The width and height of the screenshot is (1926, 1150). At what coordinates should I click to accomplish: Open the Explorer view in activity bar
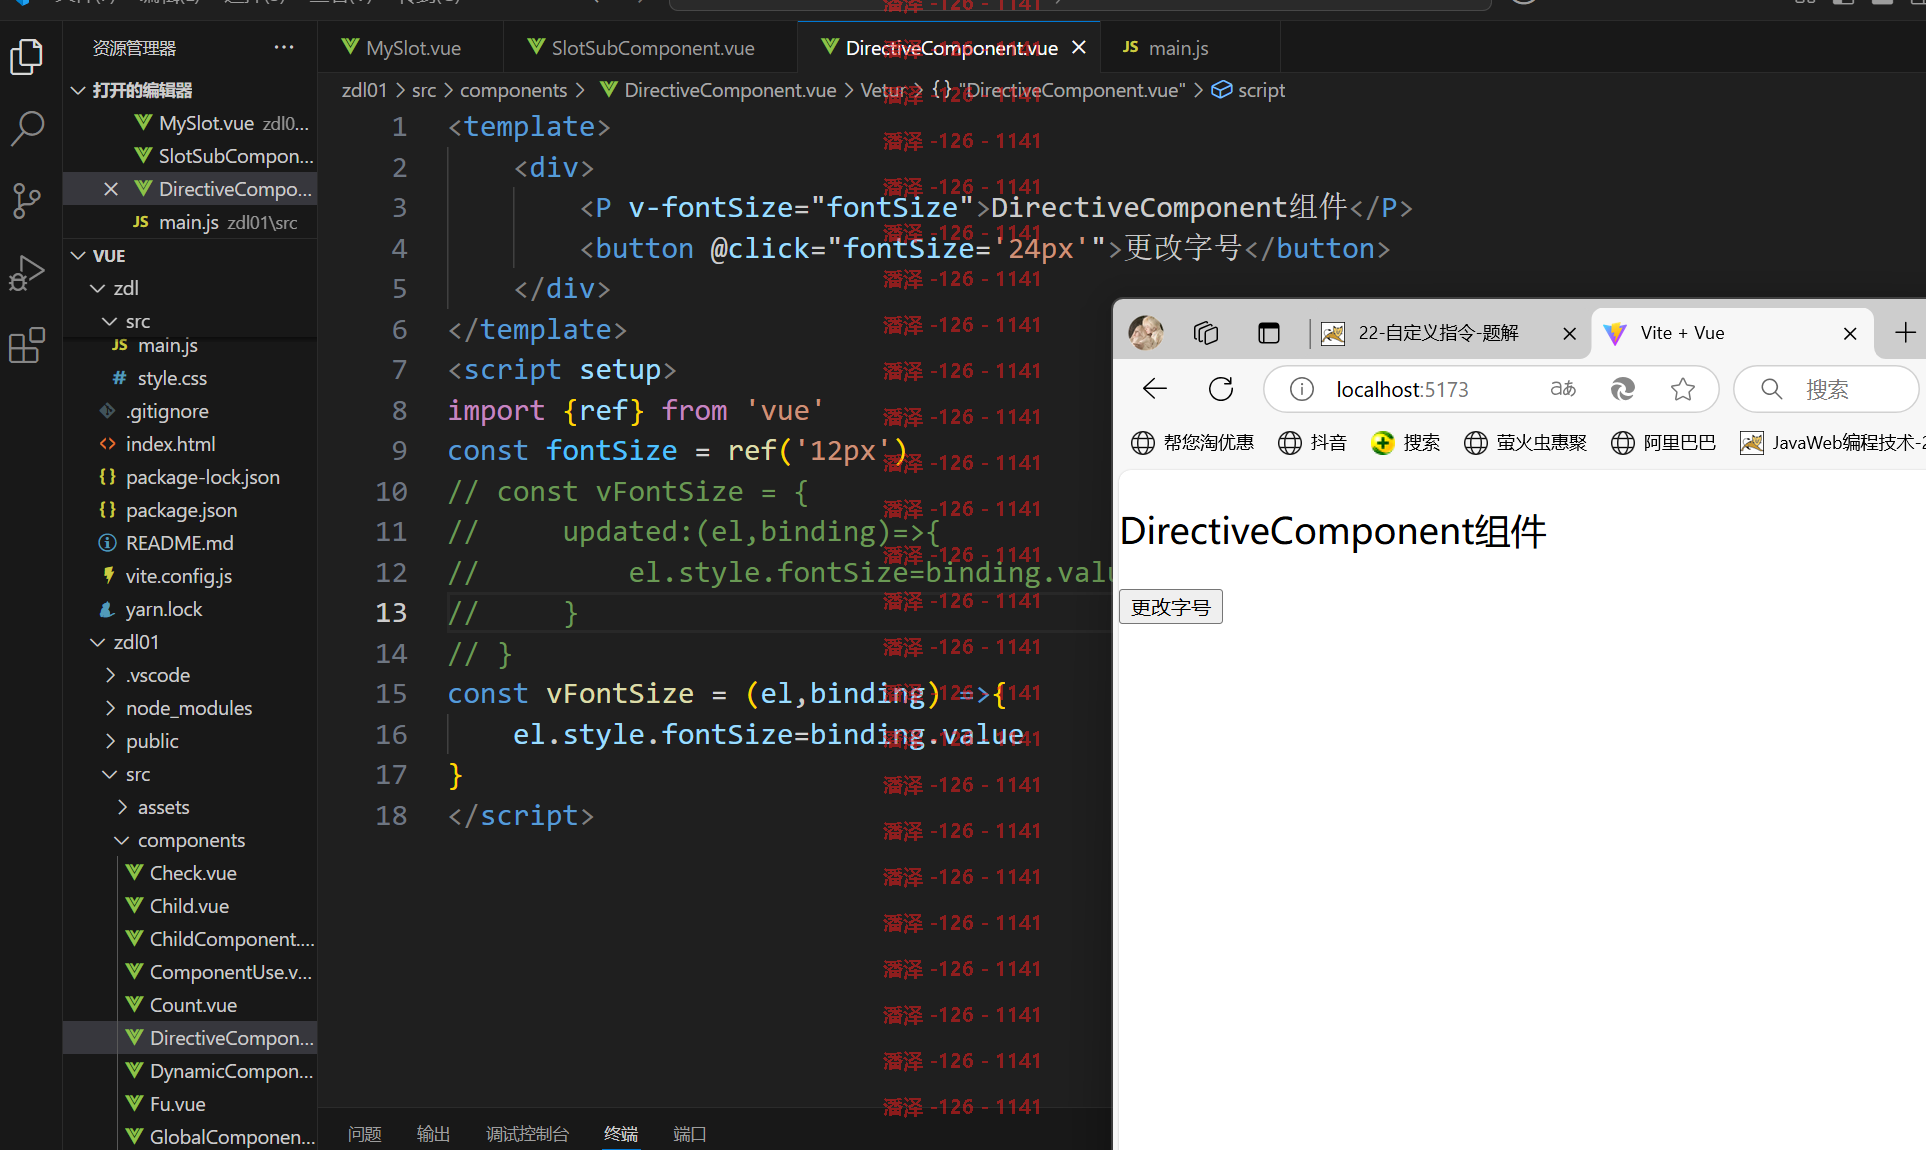click(27, 57)
